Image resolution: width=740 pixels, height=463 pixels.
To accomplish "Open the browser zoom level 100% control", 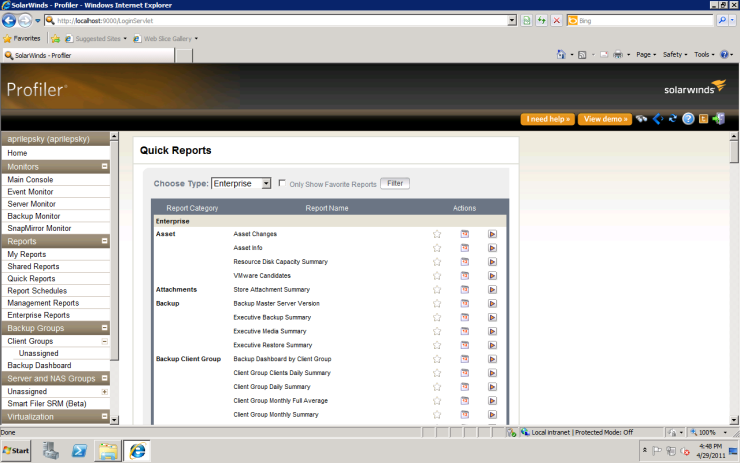I will 708,432.
